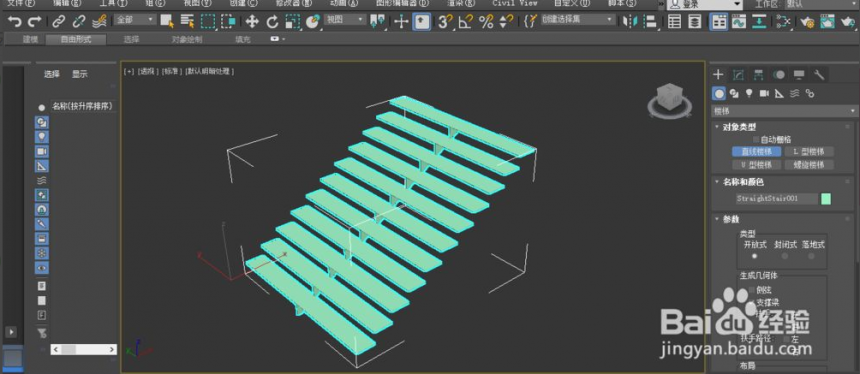Open the Rendered Frame Window icon

pos(827,21)
